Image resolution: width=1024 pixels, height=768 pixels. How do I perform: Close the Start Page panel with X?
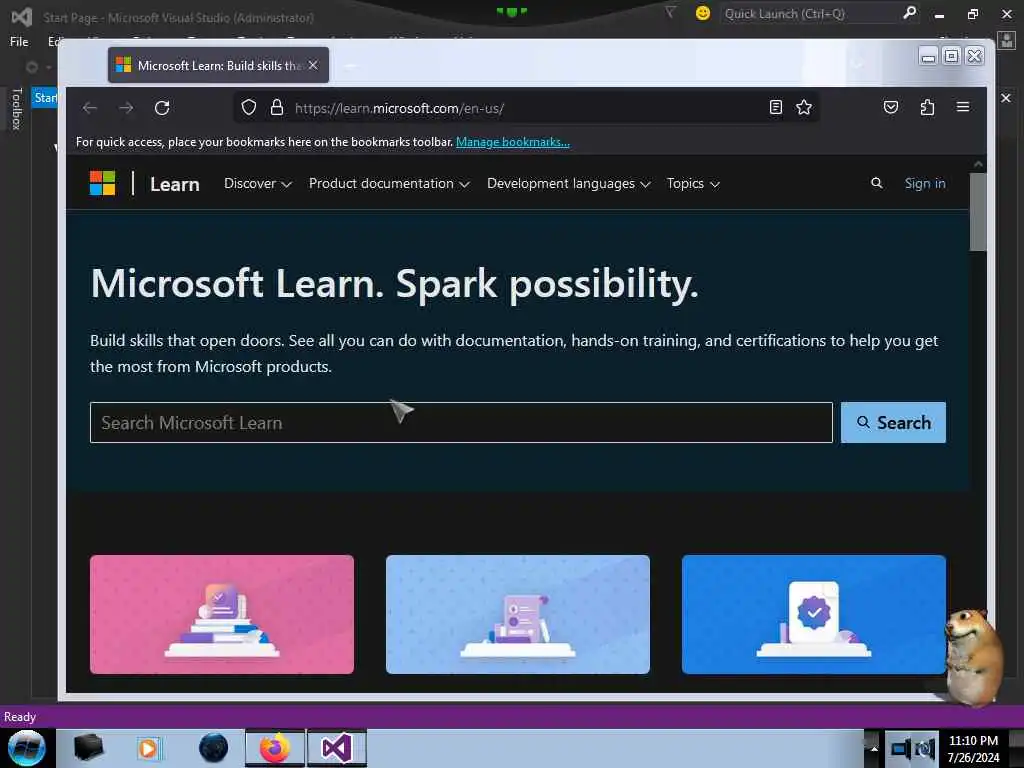[1006, 98]
